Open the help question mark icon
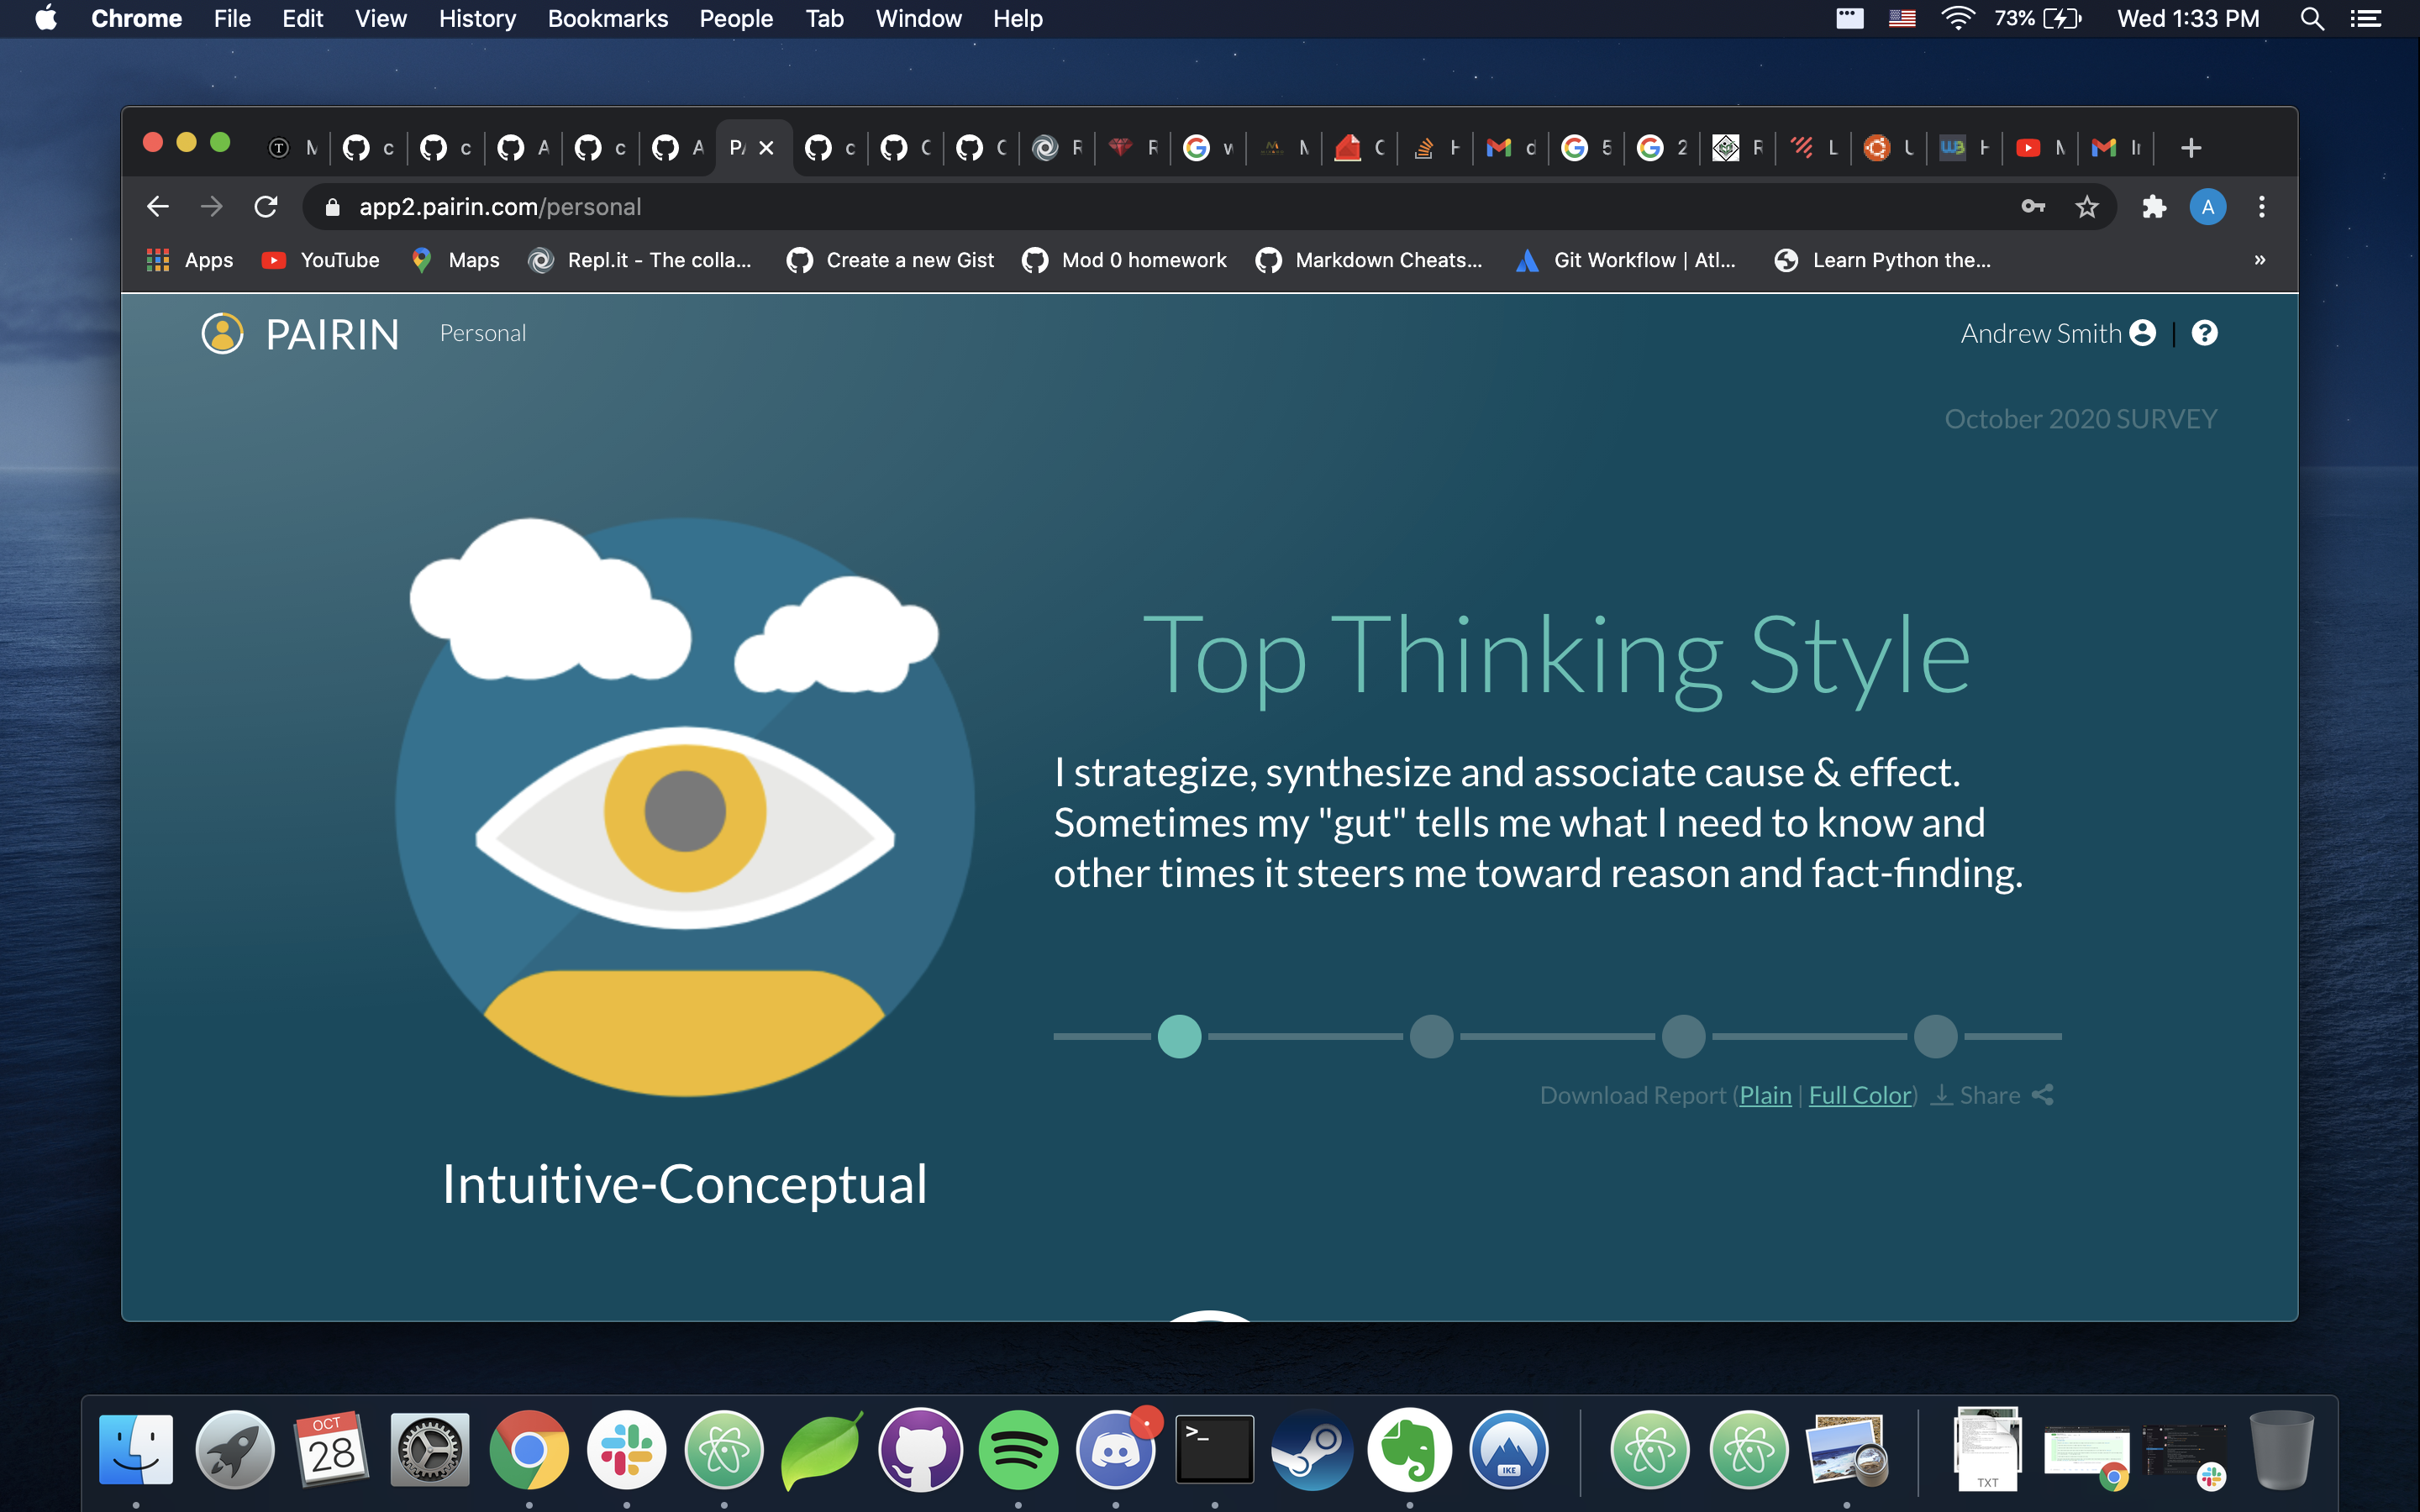The height and width of the screenshot is (1512, 2420). (x=2204, y=333)
